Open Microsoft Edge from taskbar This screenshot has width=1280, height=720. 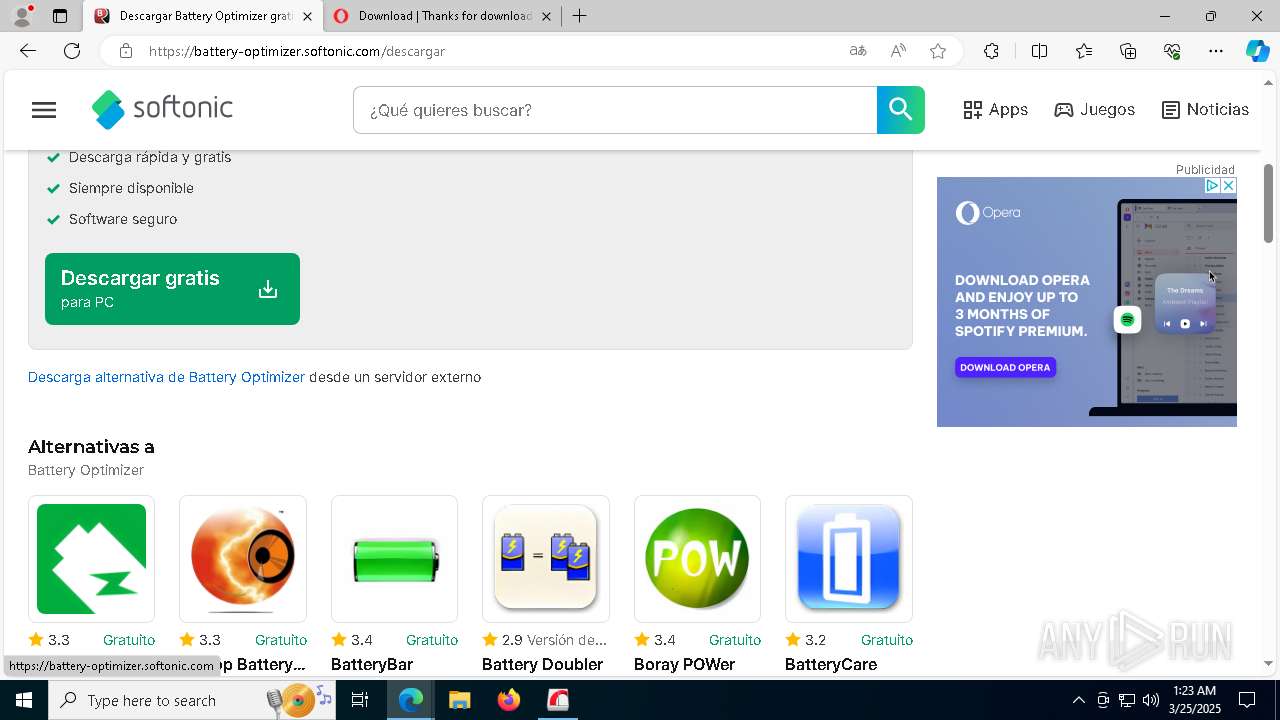[x=411, y=700]
